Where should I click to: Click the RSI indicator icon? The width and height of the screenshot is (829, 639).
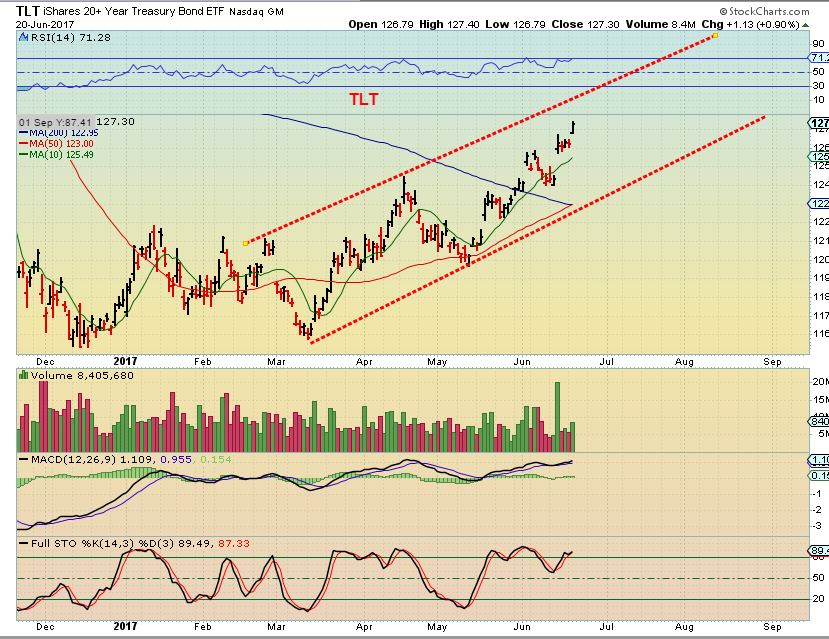(23, 38)
